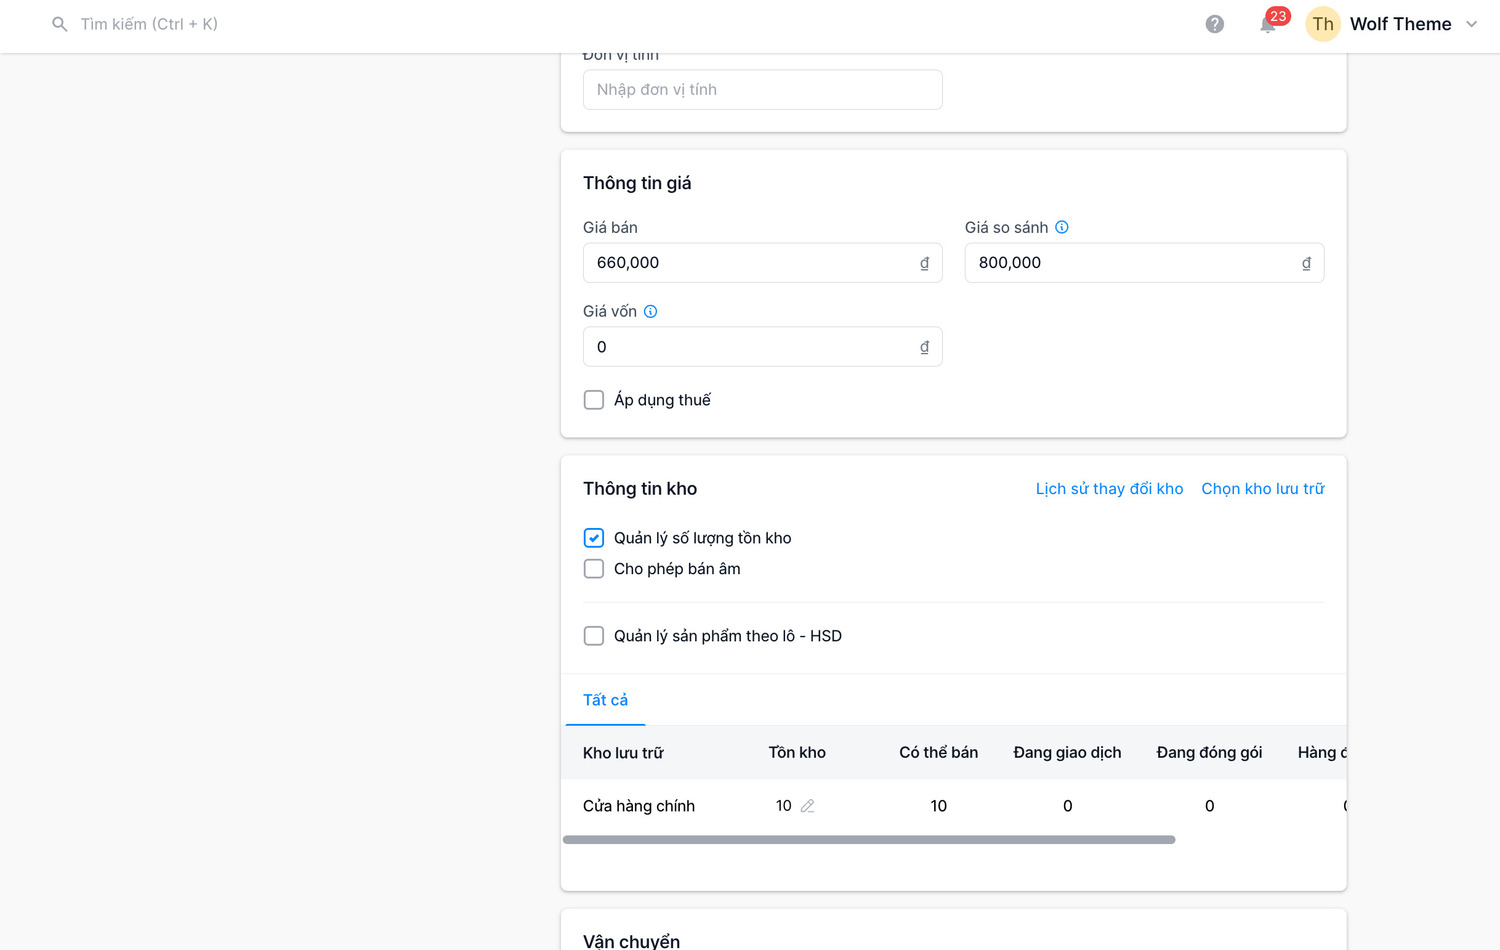
Task: Click the Giá bán input 660,000
Action: [x=763, y=263]
